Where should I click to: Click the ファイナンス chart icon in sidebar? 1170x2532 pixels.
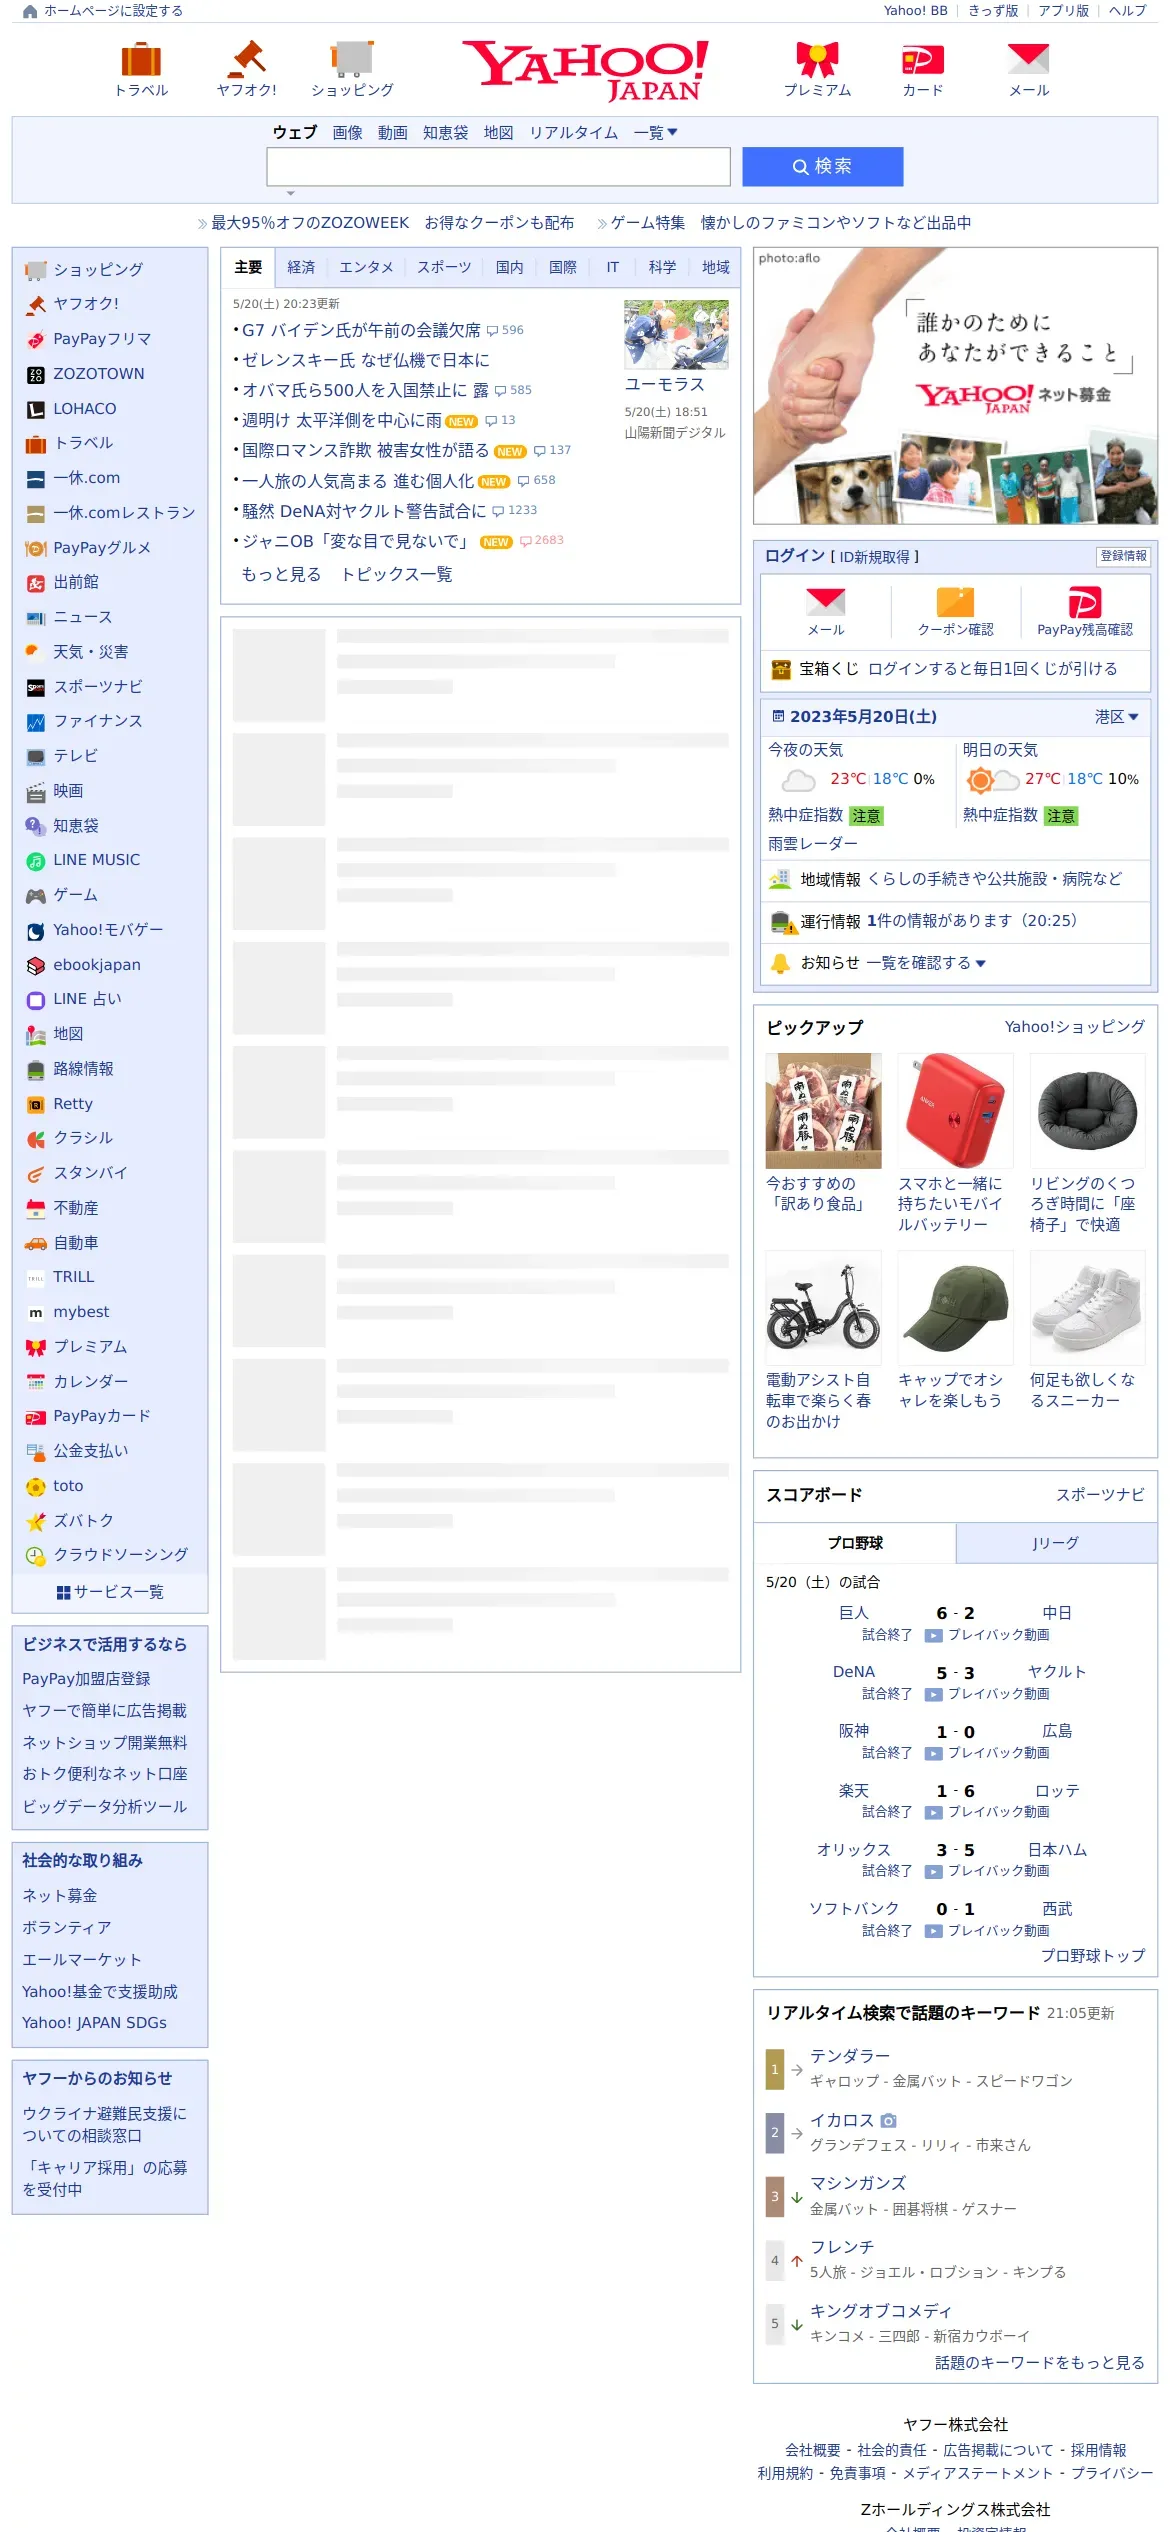coord(36,722)
